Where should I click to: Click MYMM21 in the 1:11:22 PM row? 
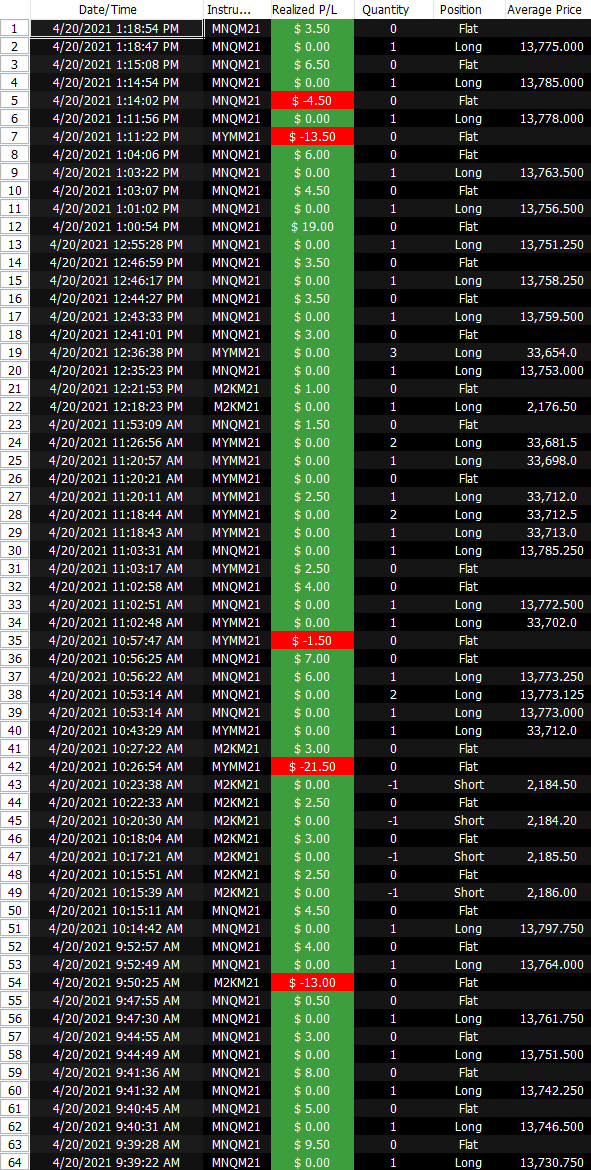pyautogui.click(x=237, y=137)
